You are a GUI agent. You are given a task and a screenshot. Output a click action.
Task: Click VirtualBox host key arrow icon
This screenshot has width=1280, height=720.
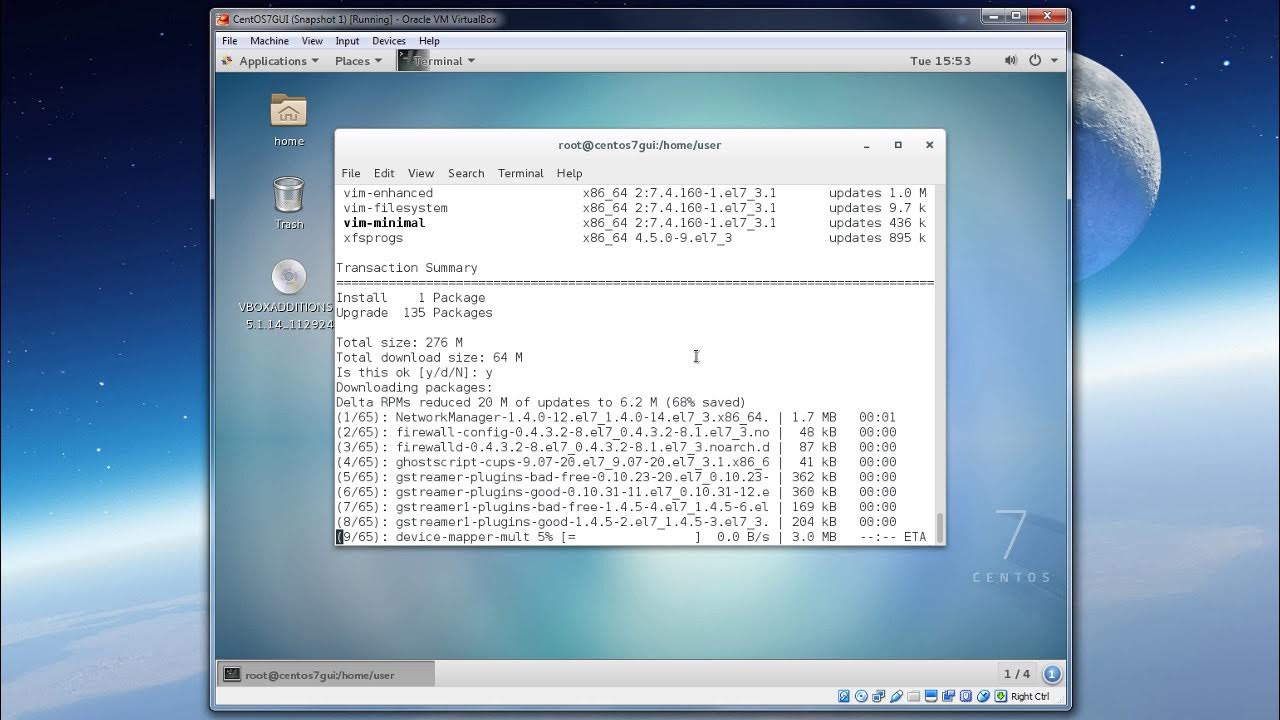(1001, 696)
